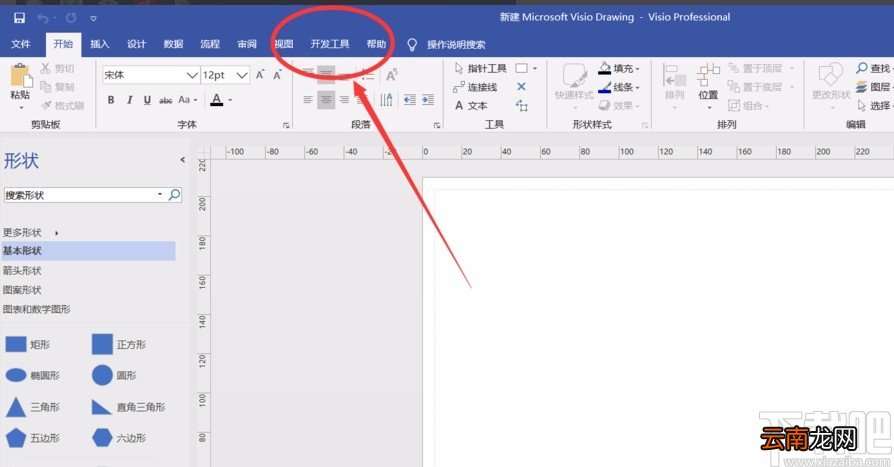
Task: Expand 更多形状 submenu
Action: tap(31, 233)
